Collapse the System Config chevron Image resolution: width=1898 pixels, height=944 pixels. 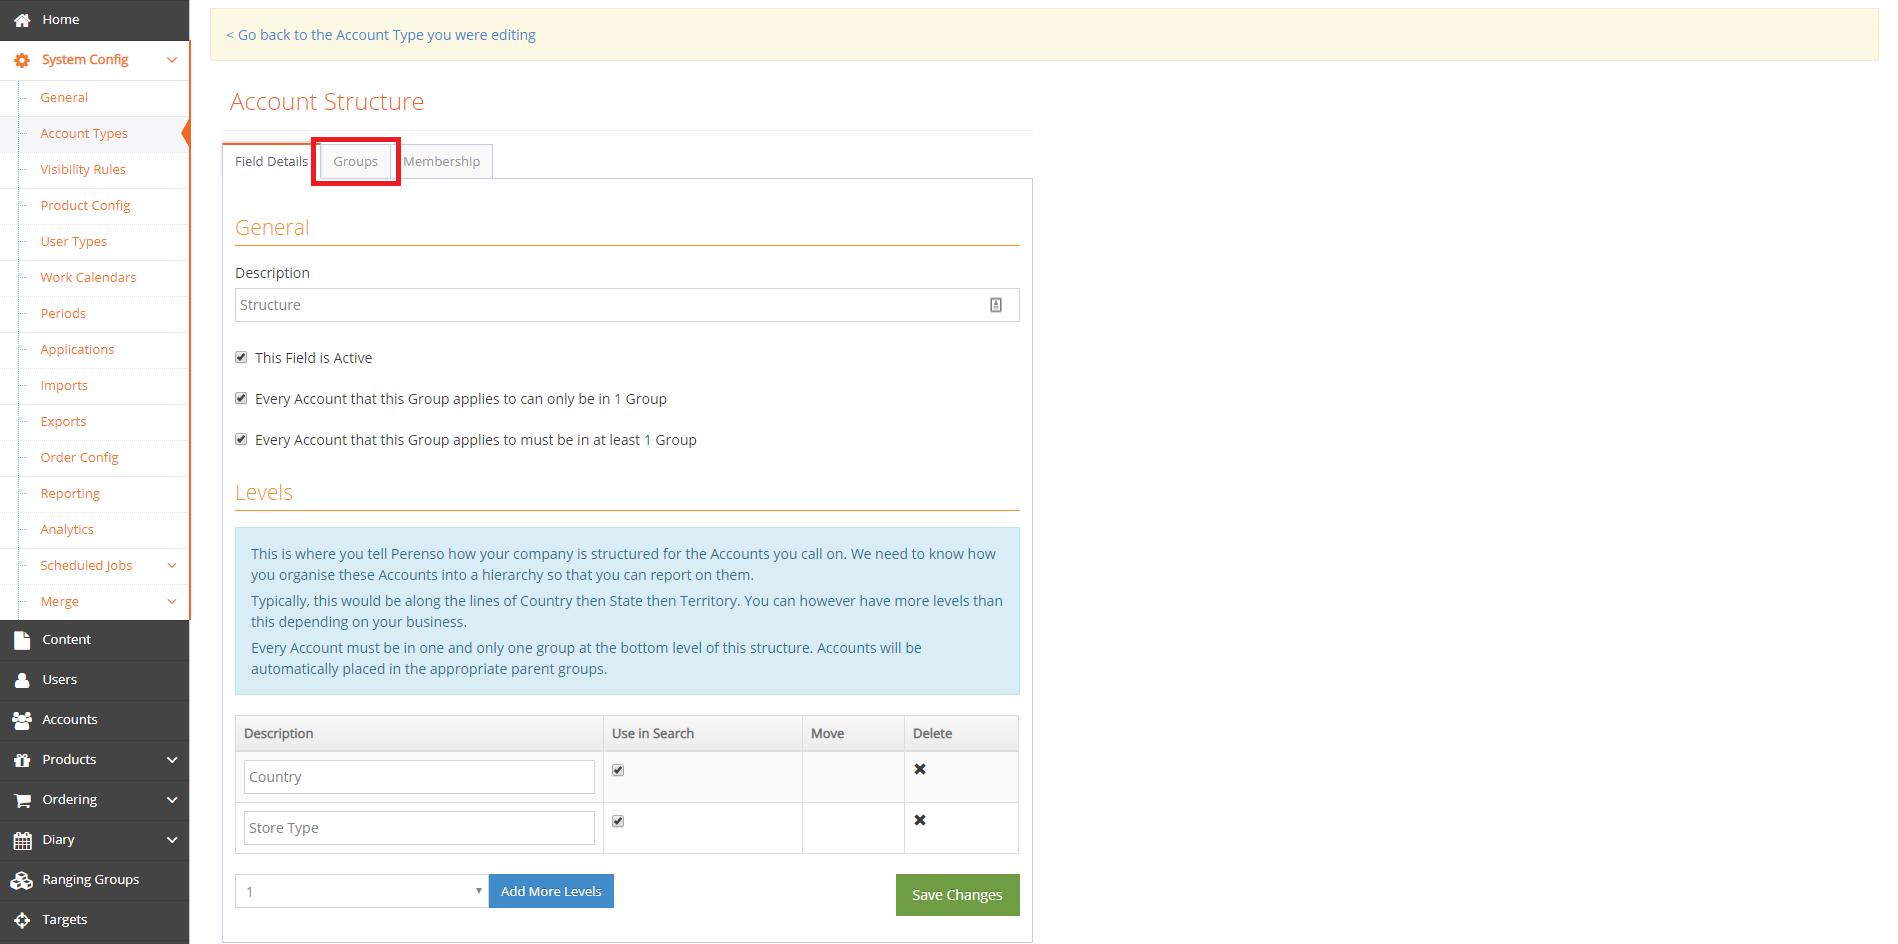click(172, 60)
